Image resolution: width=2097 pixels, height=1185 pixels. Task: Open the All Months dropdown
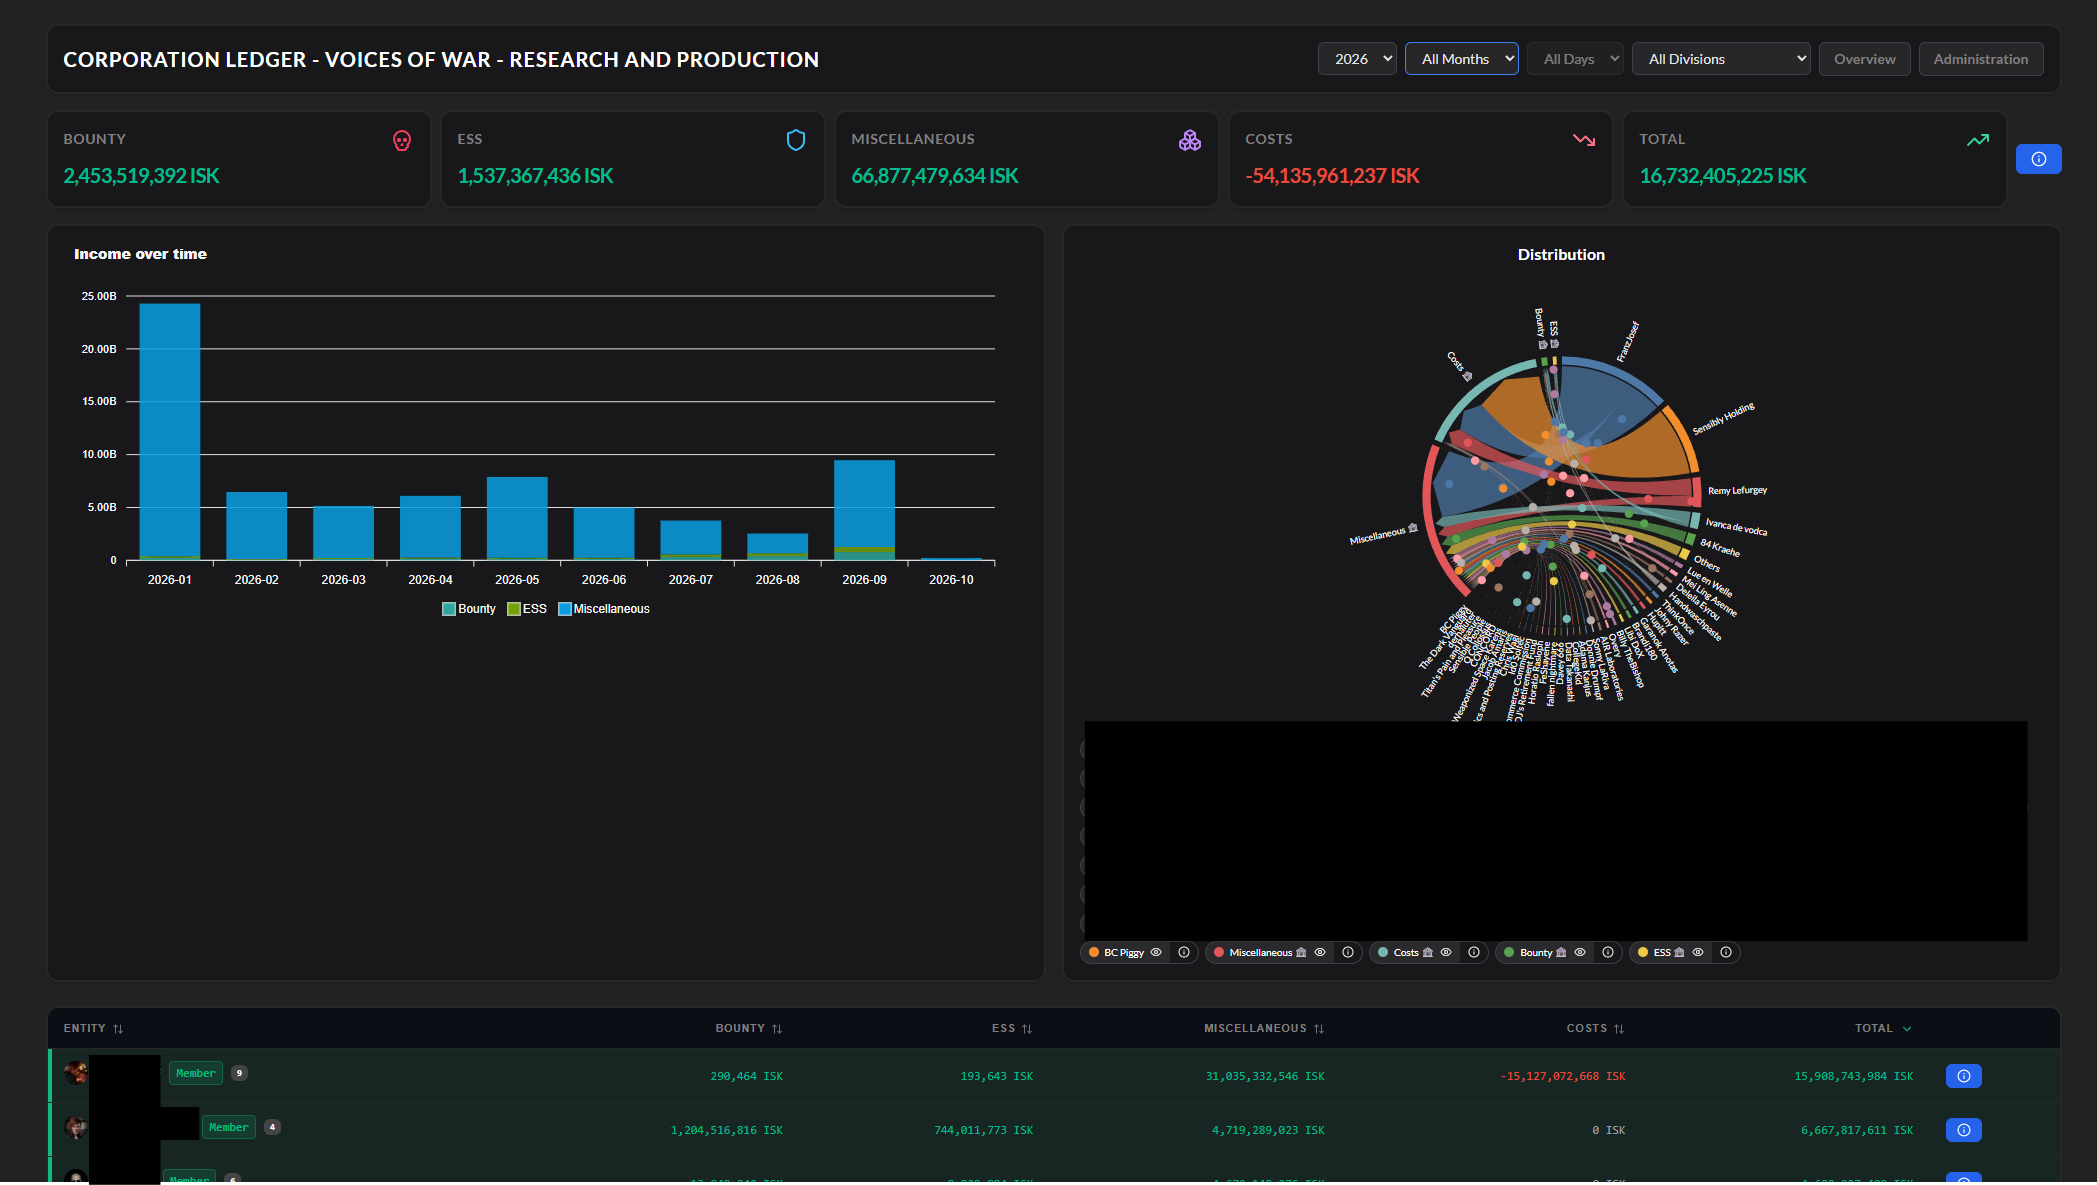[x=1462, y=59]
